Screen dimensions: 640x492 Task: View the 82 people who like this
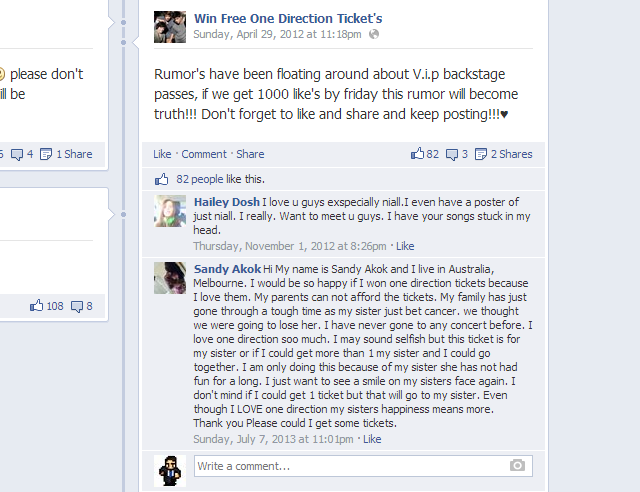(x=200, y=179)
